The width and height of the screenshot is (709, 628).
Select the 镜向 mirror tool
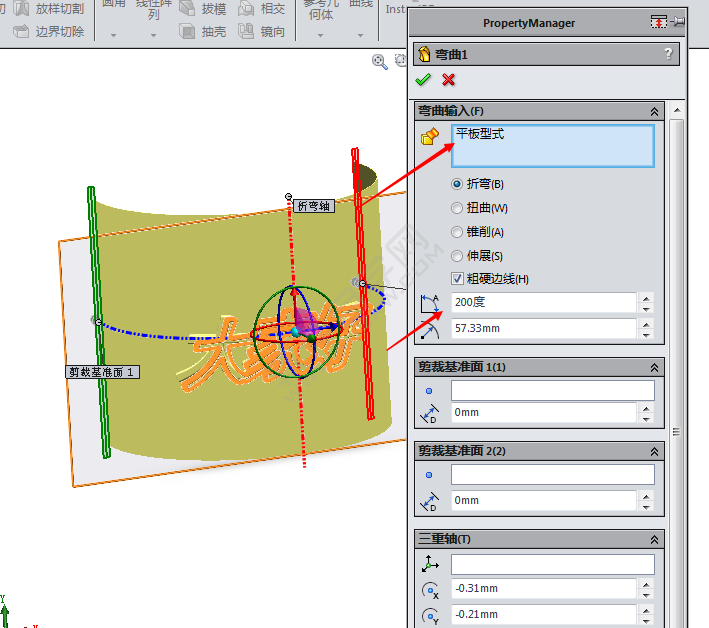click(x=261, y=32)
